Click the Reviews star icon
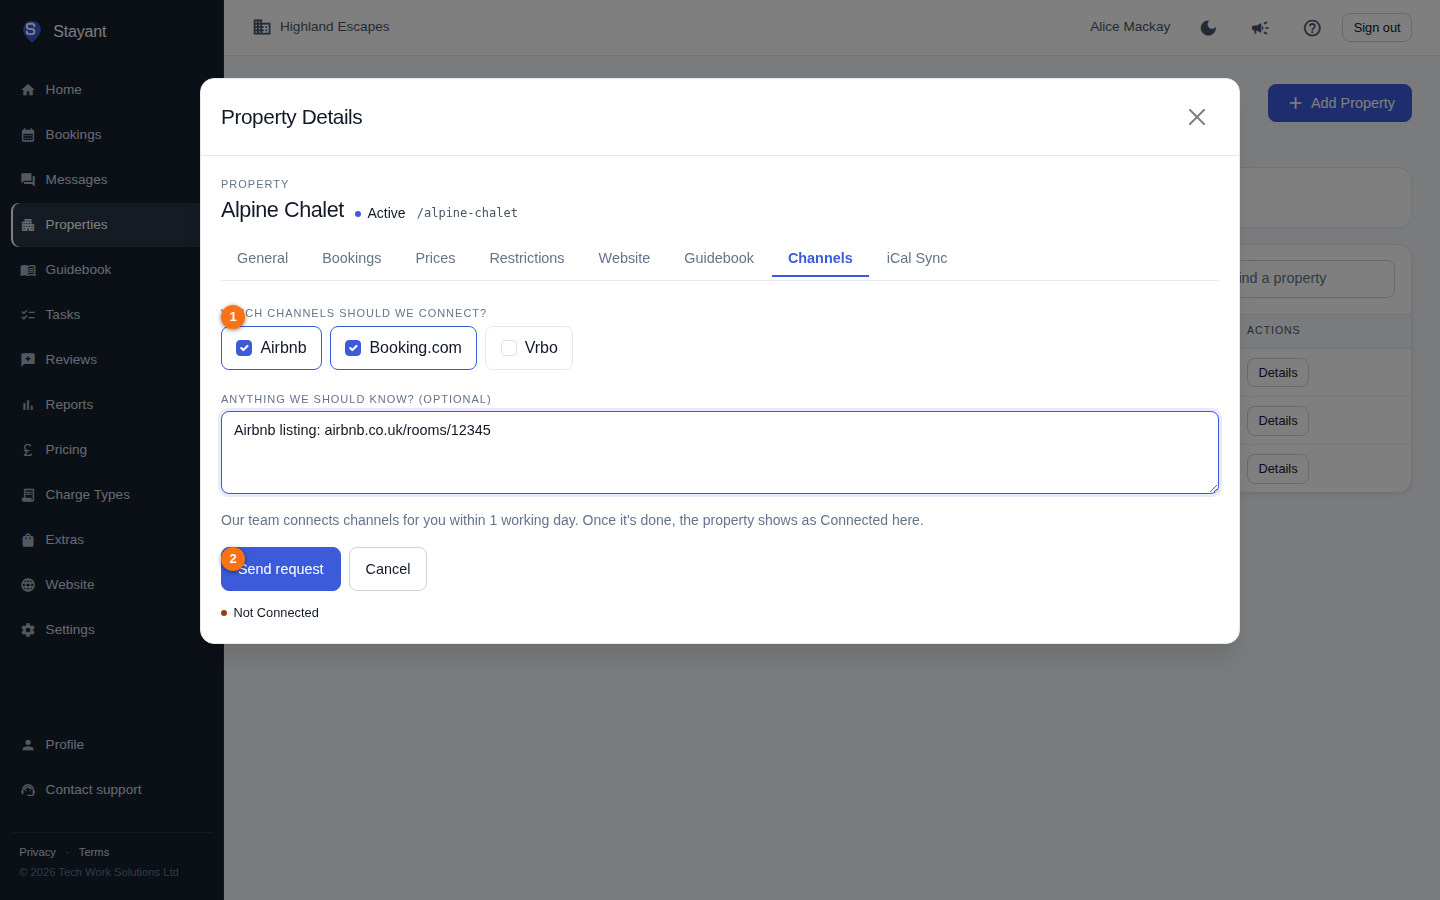Image resolution: width=1440 pixels, height=900 pixels. [x=28, y=360]
